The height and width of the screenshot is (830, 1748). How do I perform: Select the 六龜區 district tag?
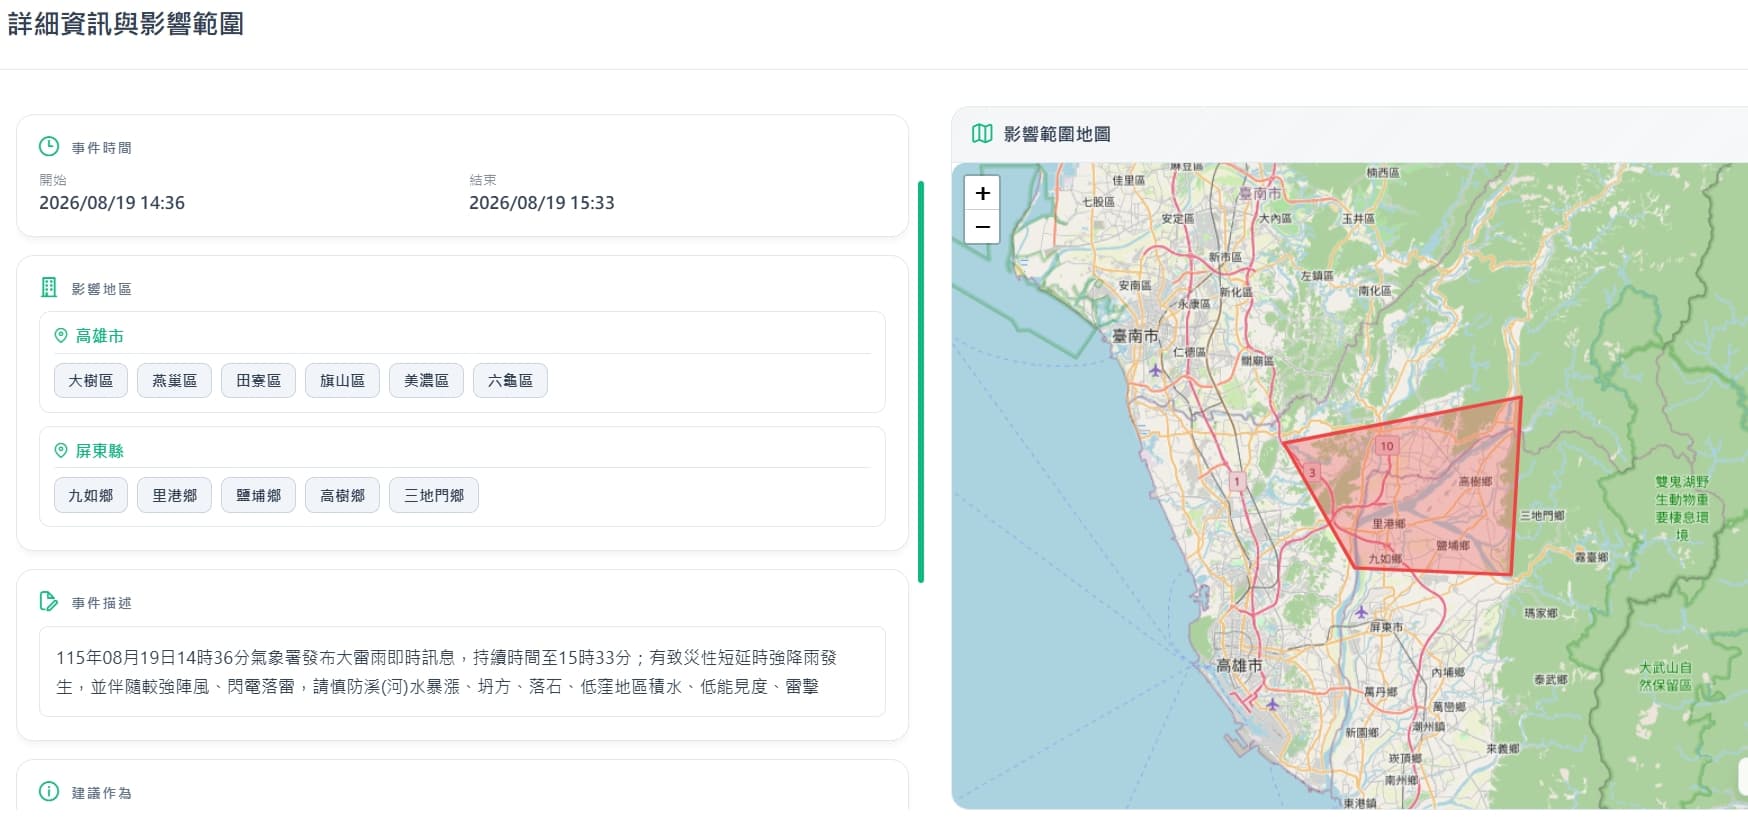click(511, 380)
